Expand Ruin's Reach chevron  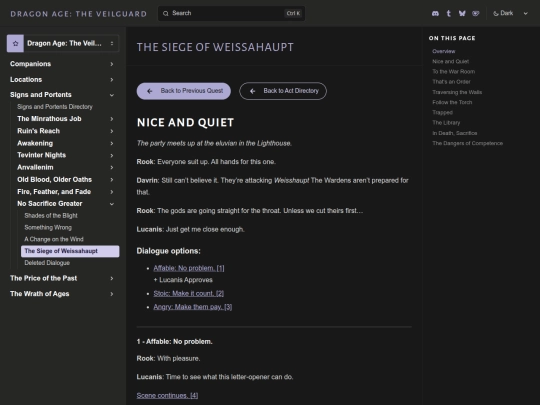[x=112, y=131]
